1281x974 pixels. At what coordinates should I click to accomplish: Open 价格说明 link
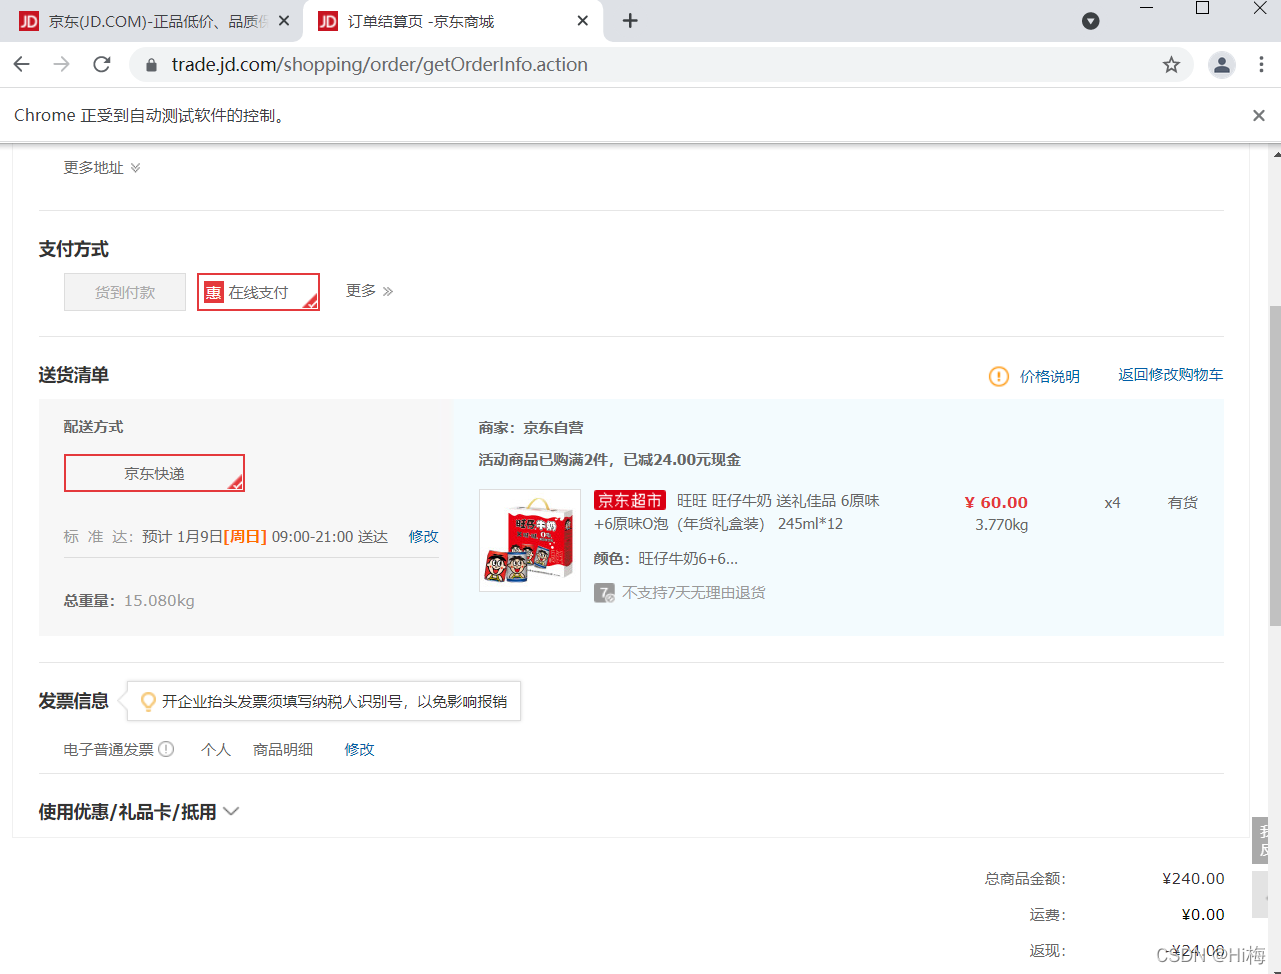(x=1050, y=376)
